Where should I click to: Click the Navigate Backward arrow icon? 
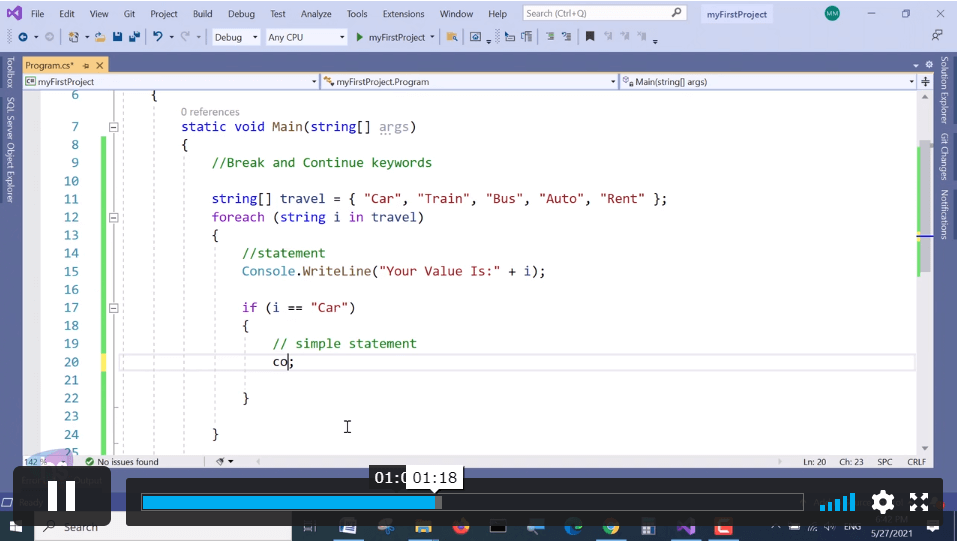click(23, 37)
